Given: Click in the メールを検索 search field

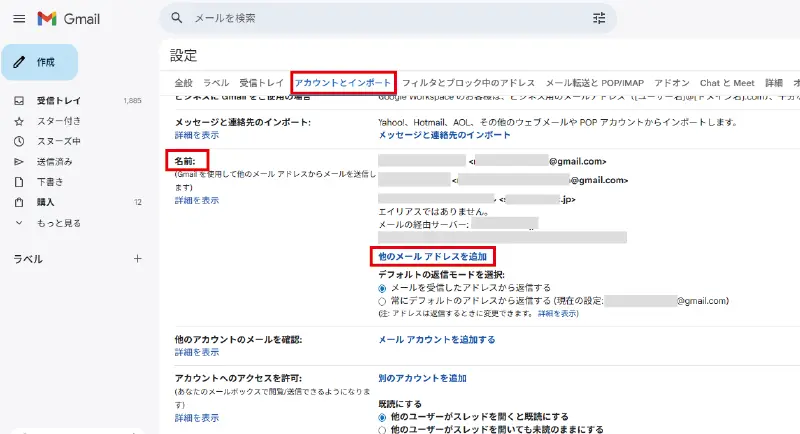Looking at the screenshot, I should [x=380, y=18].
